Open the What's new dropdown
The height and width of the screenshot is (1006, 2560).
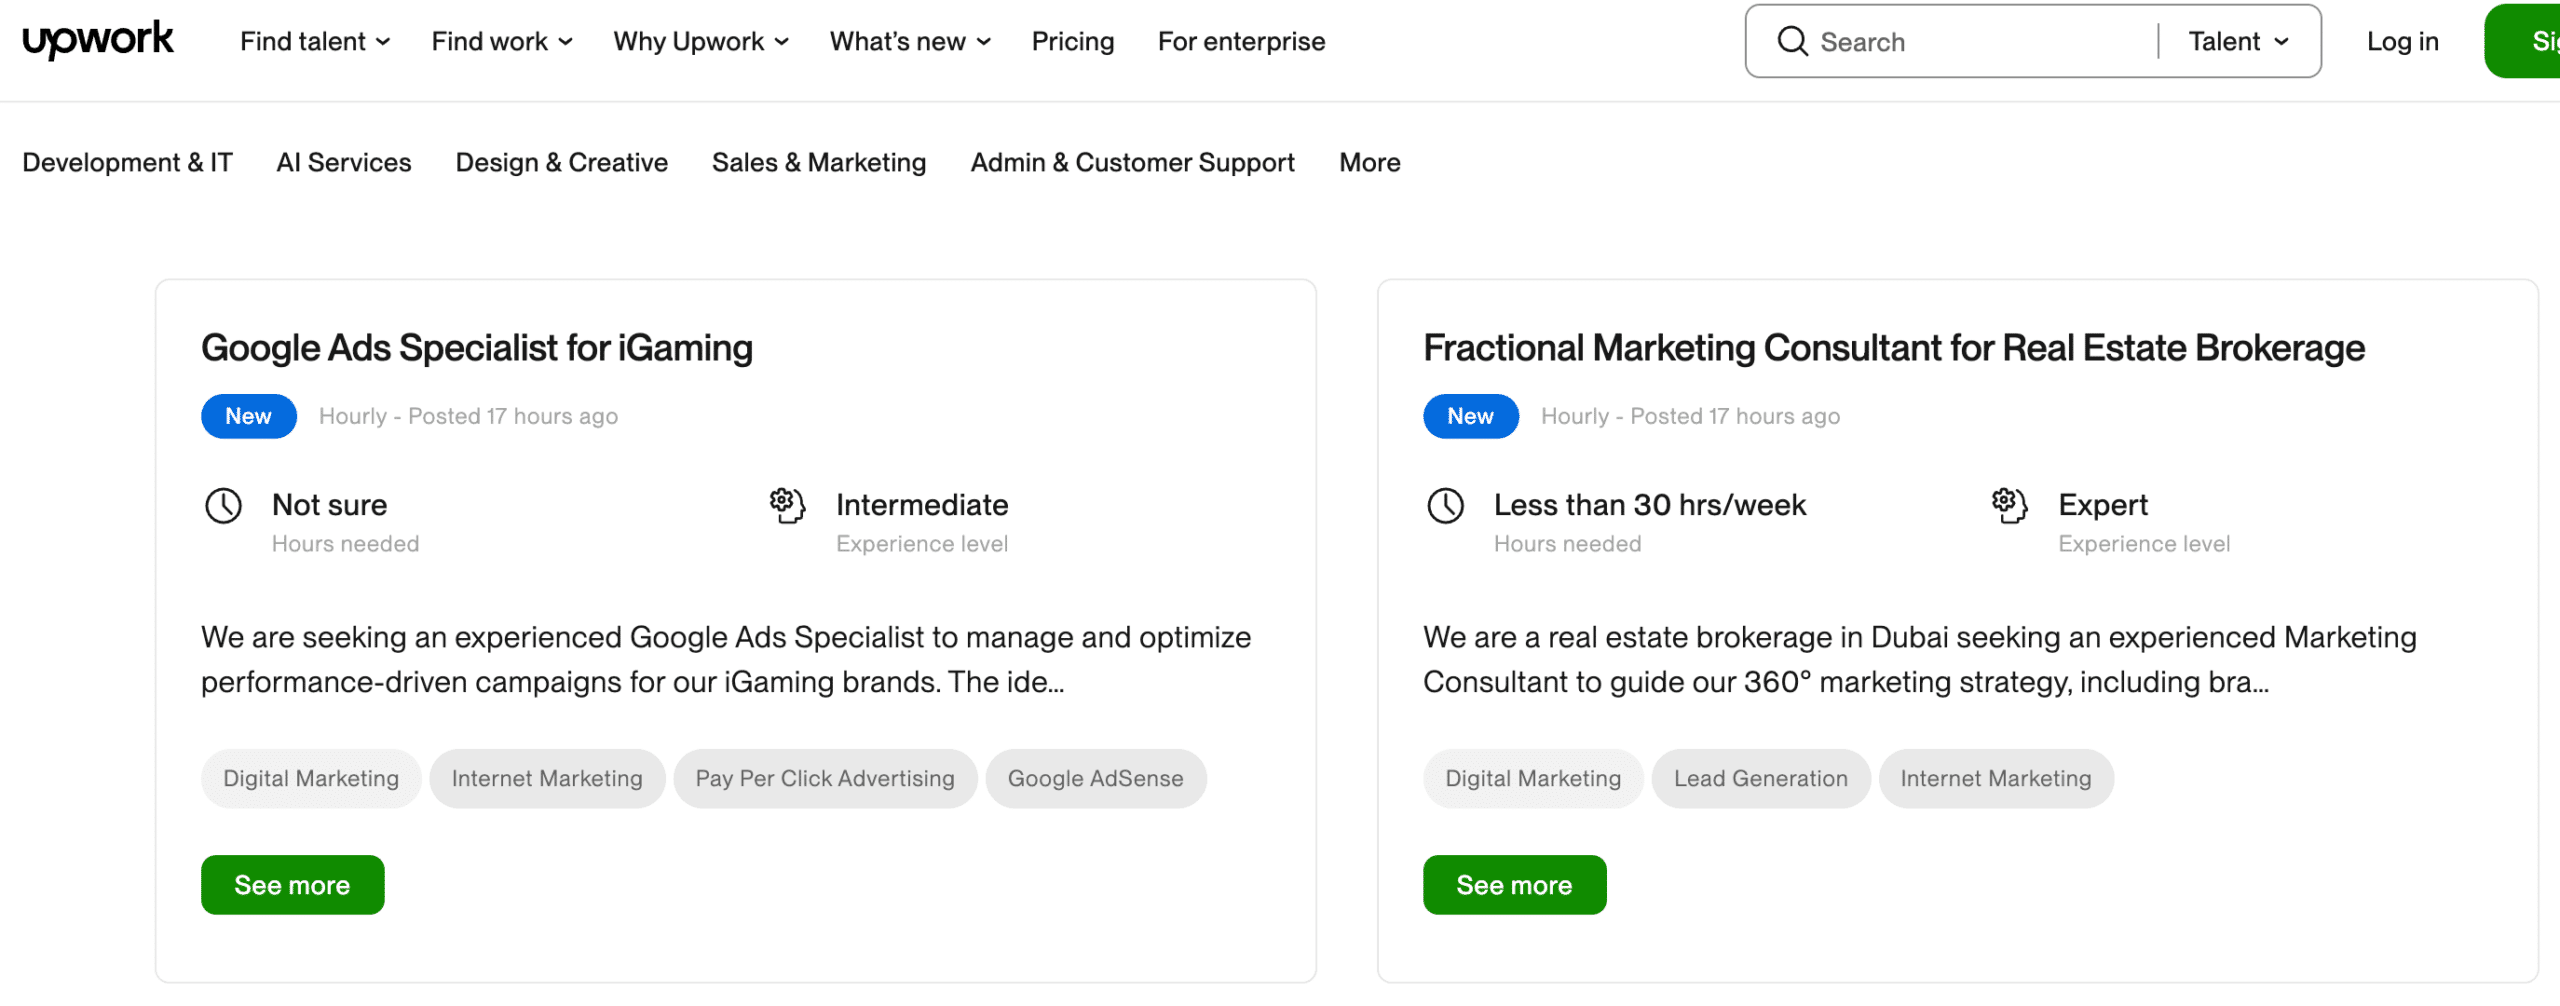click(x=909, y=41)
